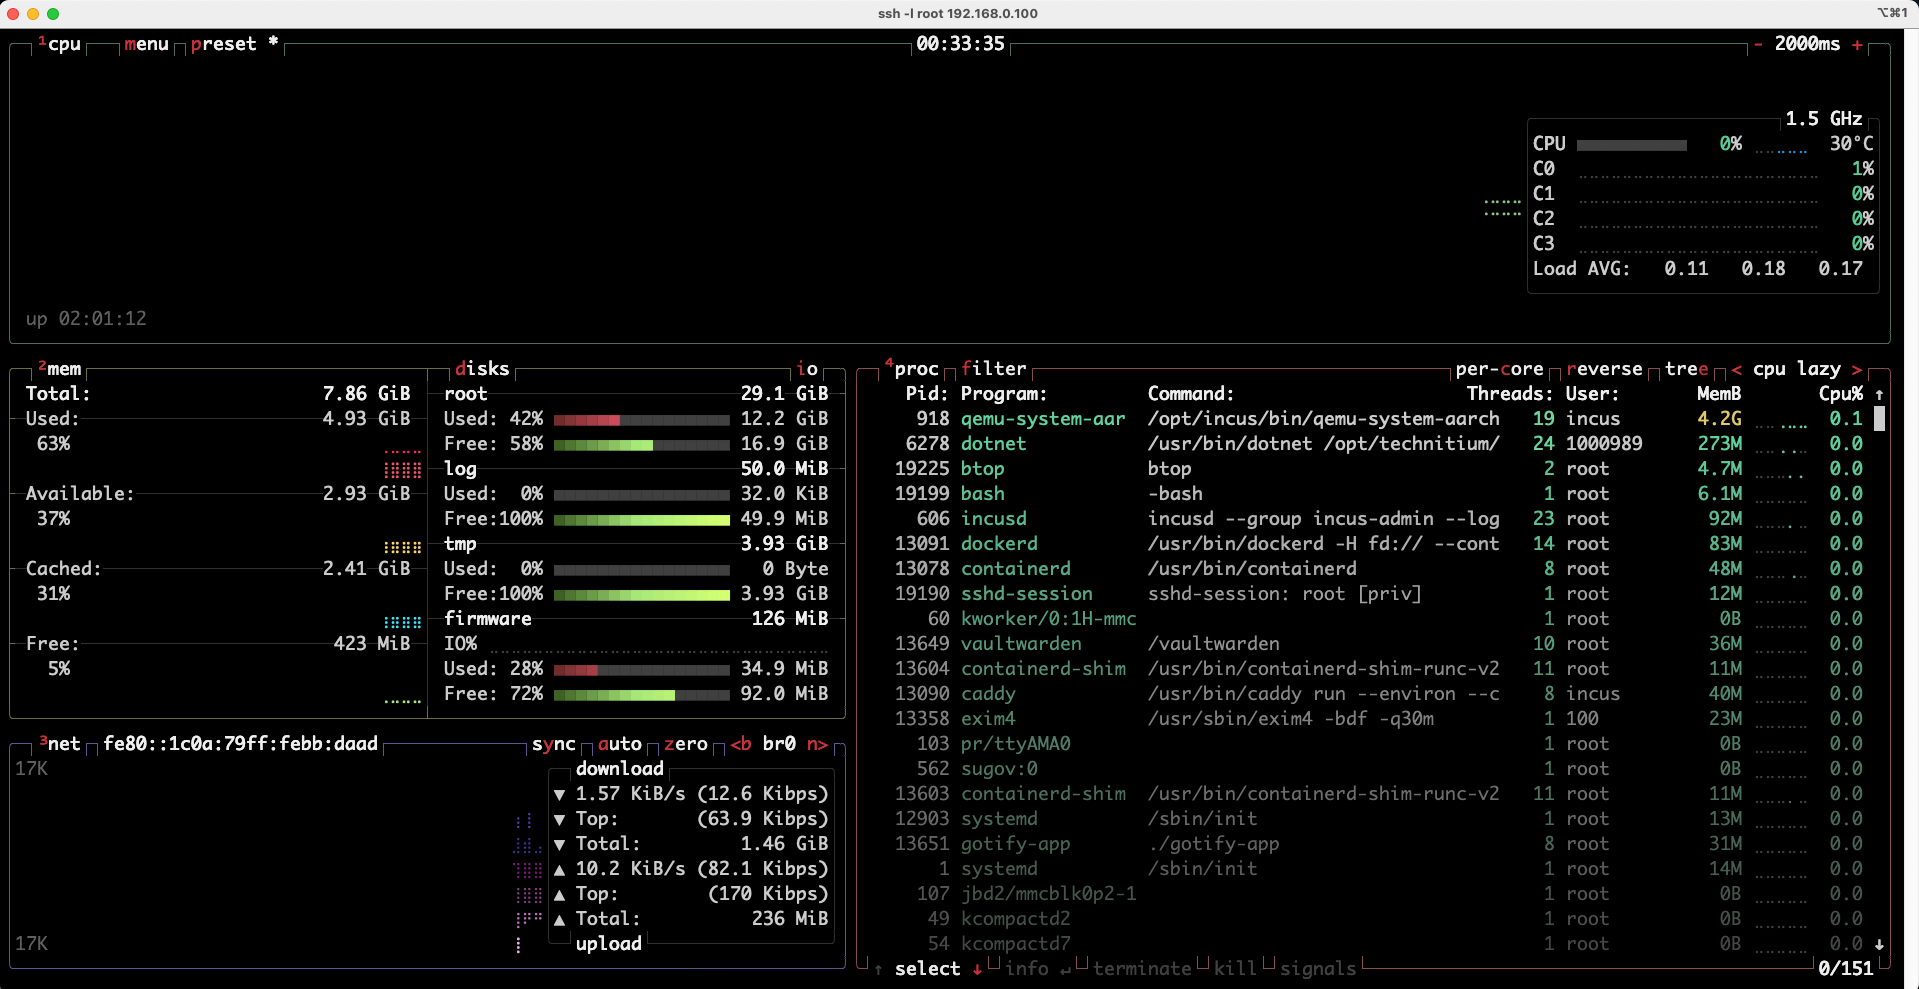Click select down arrow in proc footer

(977, 969)
